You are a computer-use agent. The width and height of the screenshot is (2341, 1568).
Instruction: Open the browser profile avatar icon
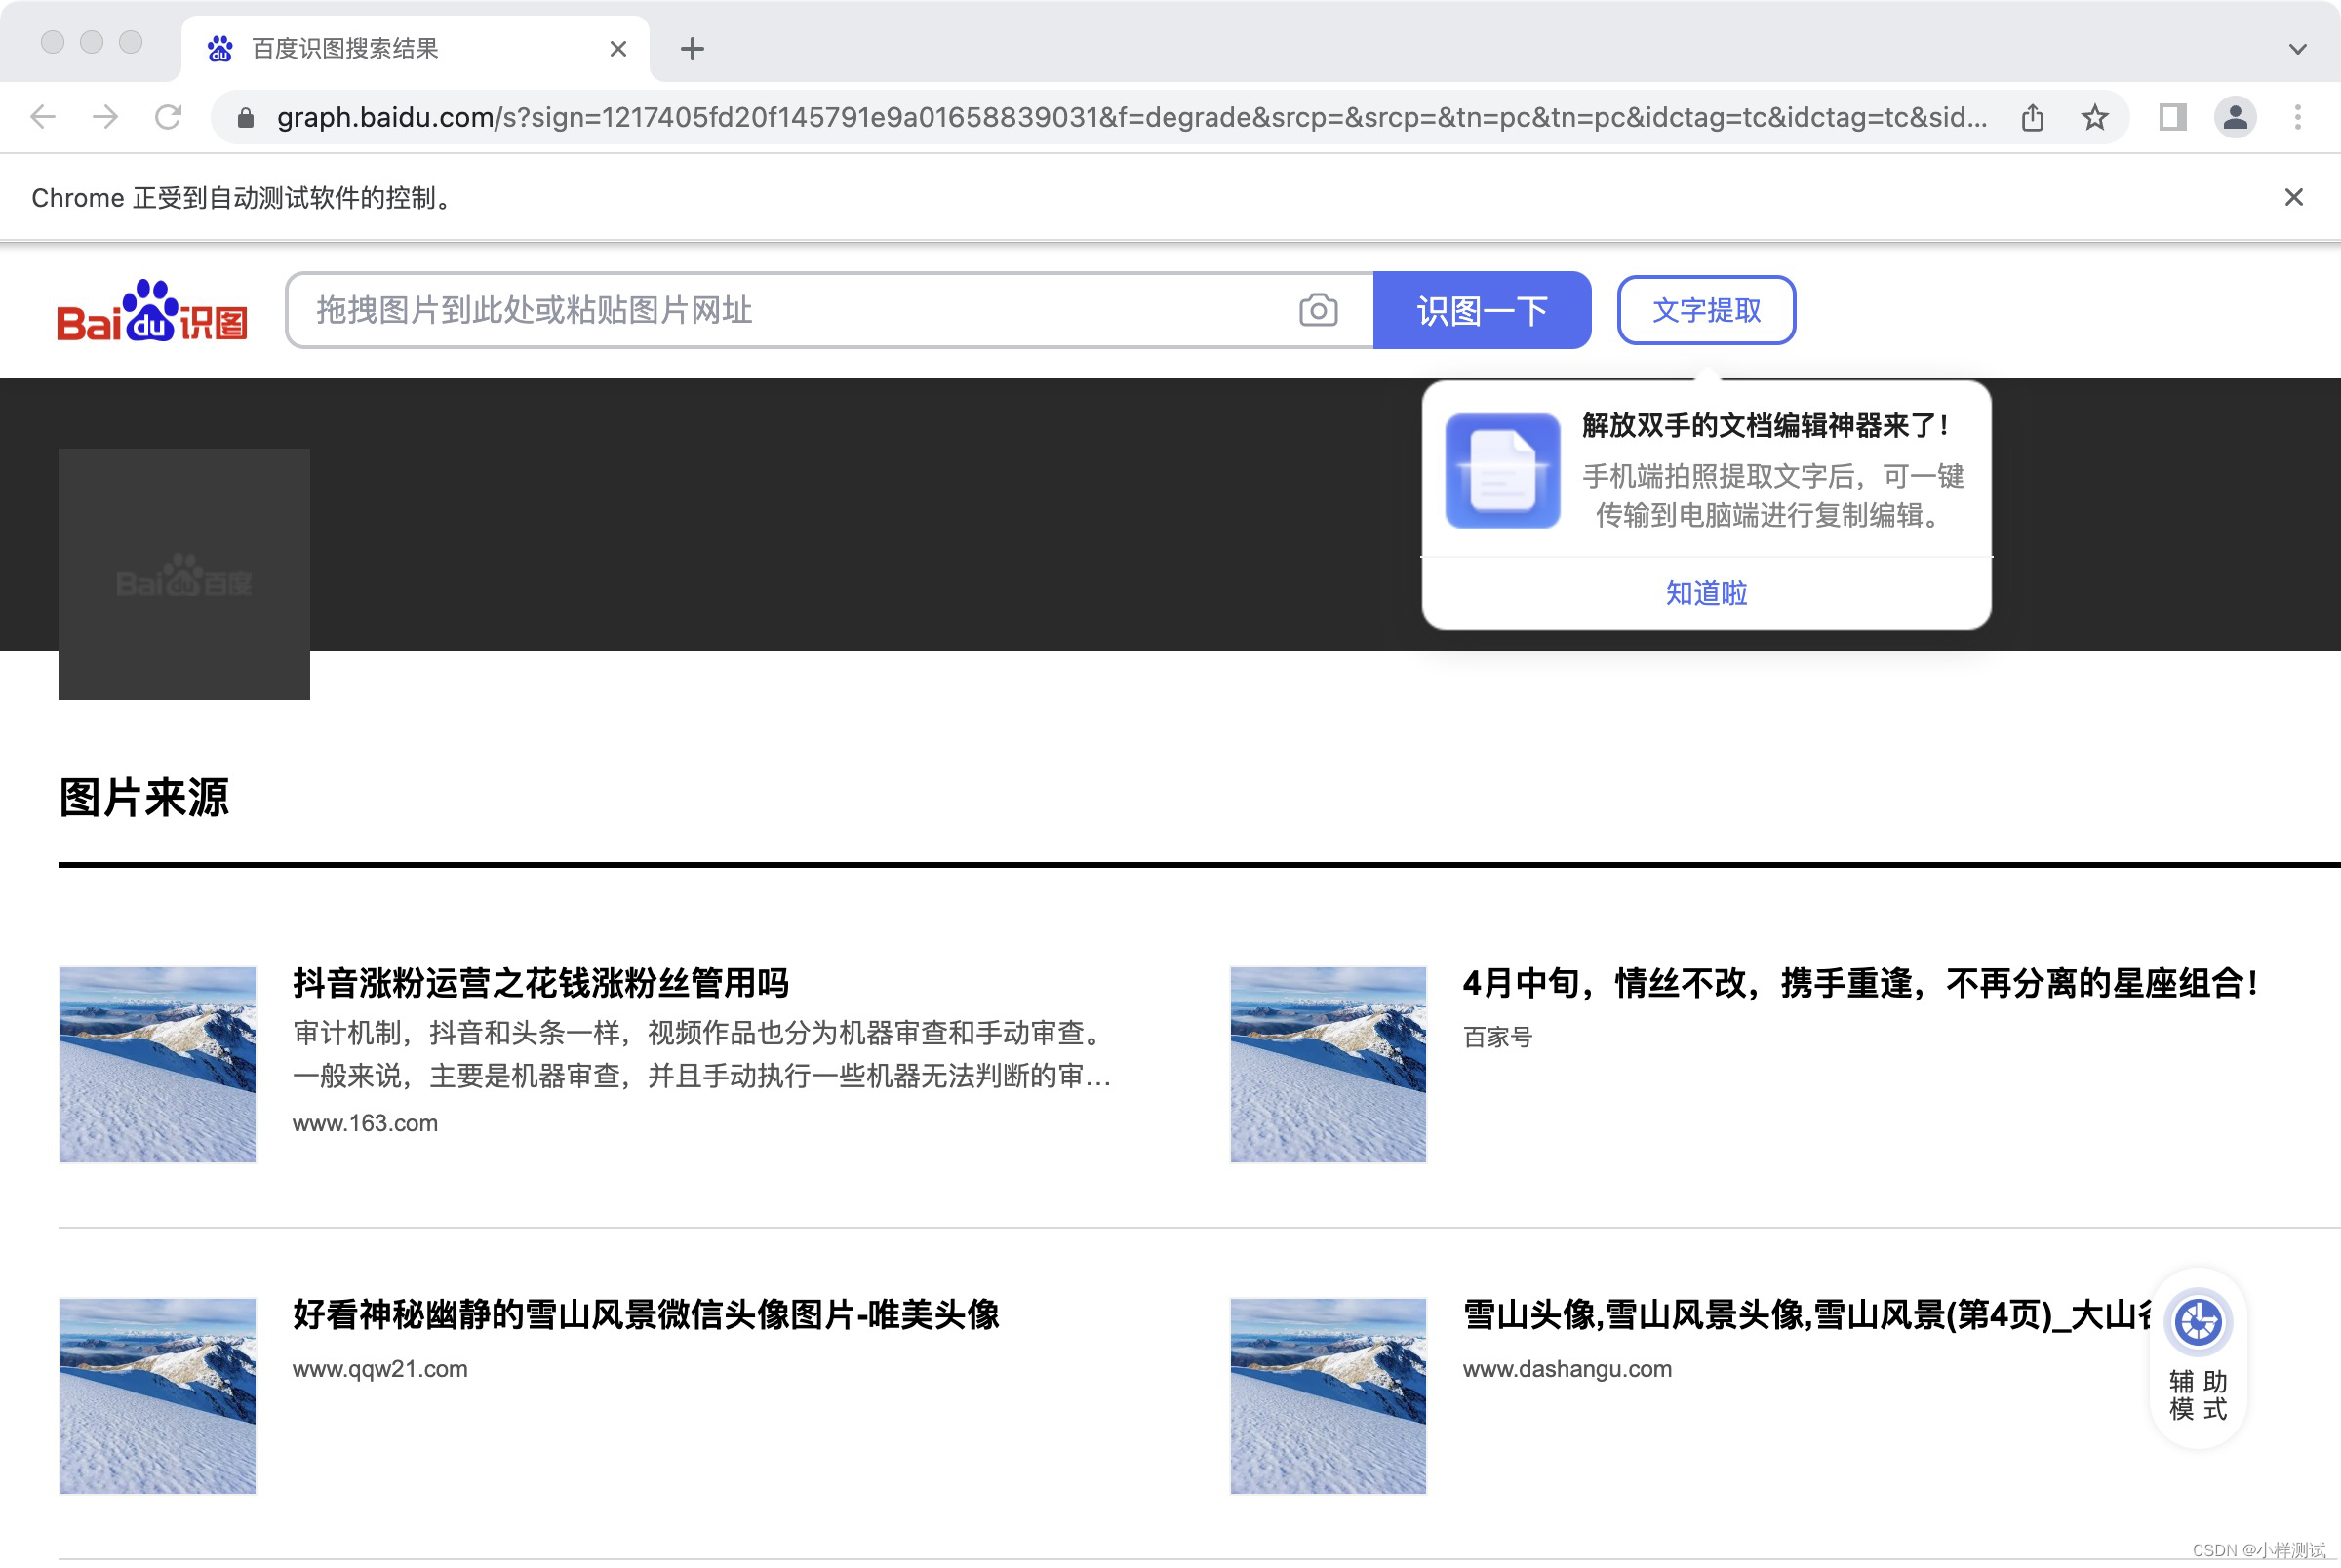(2236, 117)
